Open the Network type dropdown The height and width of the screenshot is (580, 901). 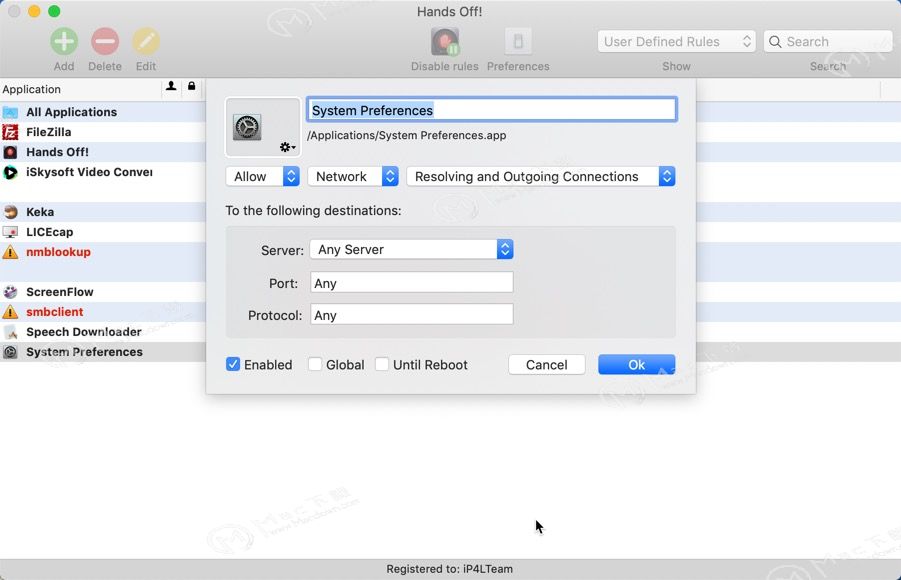point(353,176)
